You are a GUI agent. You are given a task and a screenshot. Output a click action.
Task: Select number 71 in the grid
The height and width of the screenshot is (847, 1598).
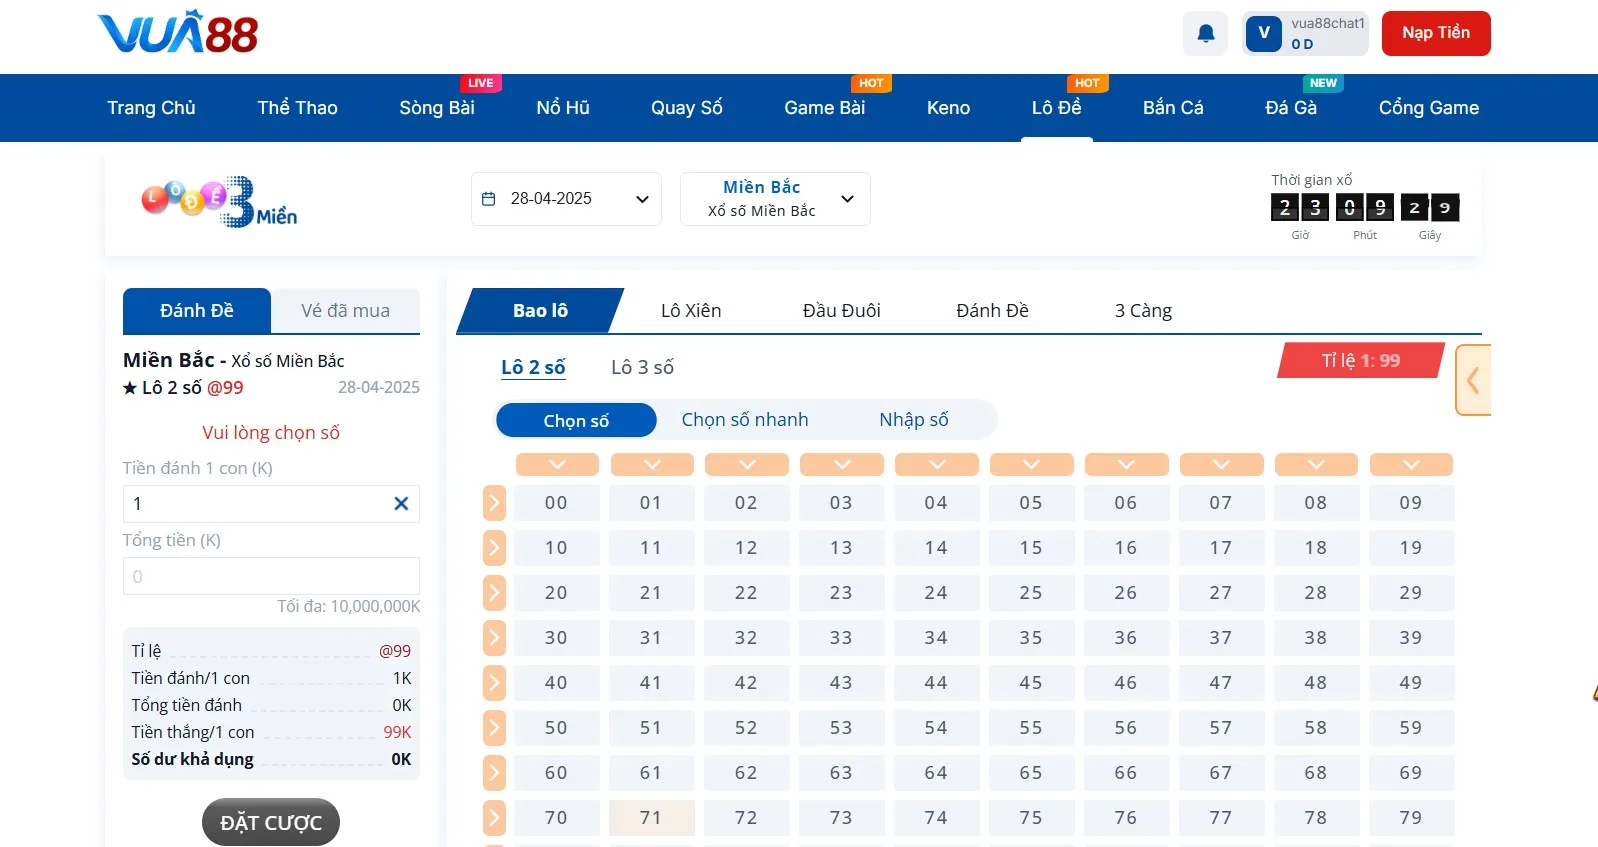(651, 818)
